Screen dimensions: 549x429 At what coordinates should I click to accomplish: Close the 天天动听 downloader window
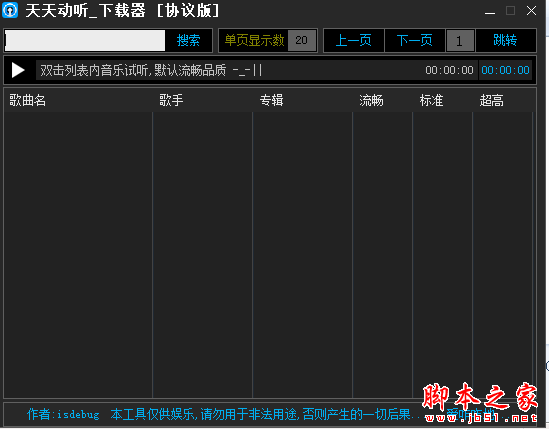pos(531,11)
